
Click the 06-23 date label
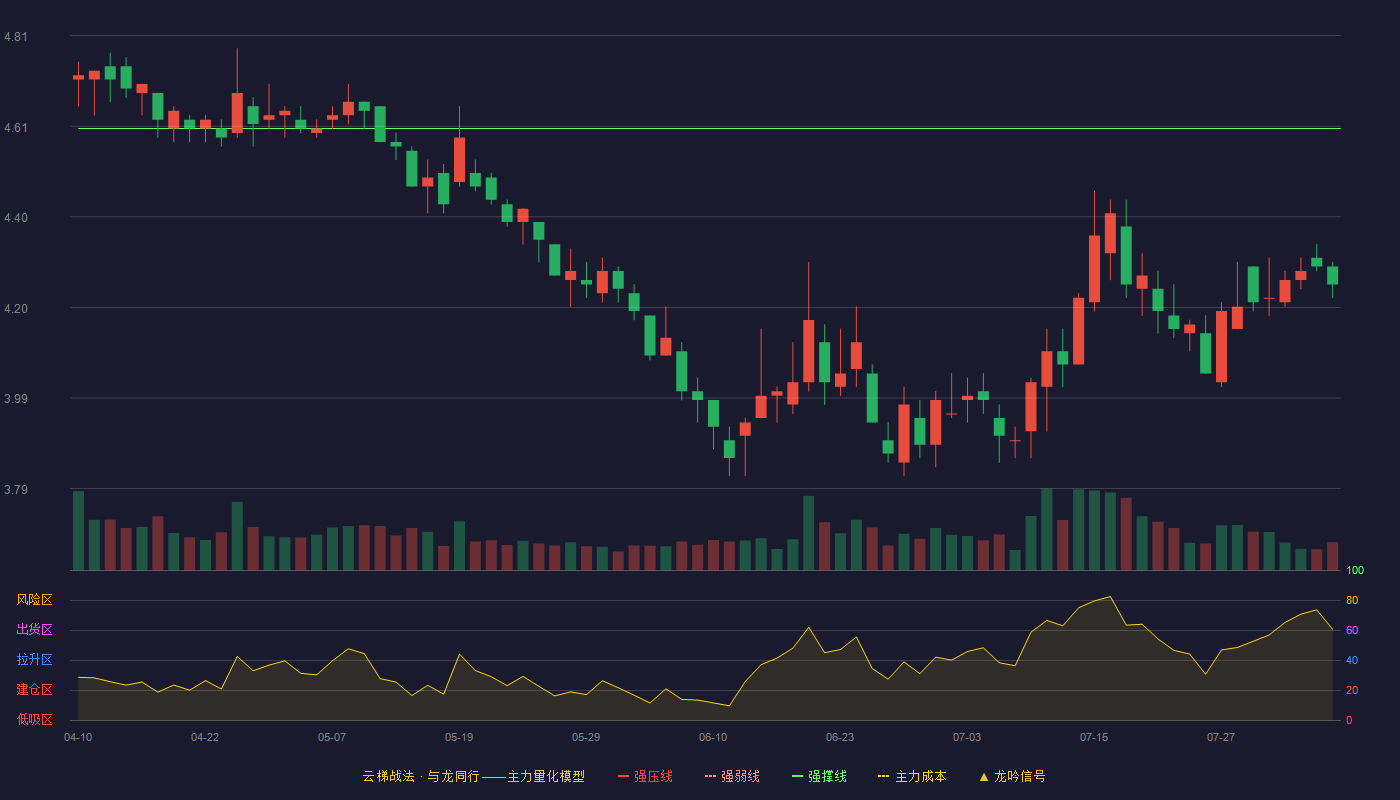tap(840, 737)
